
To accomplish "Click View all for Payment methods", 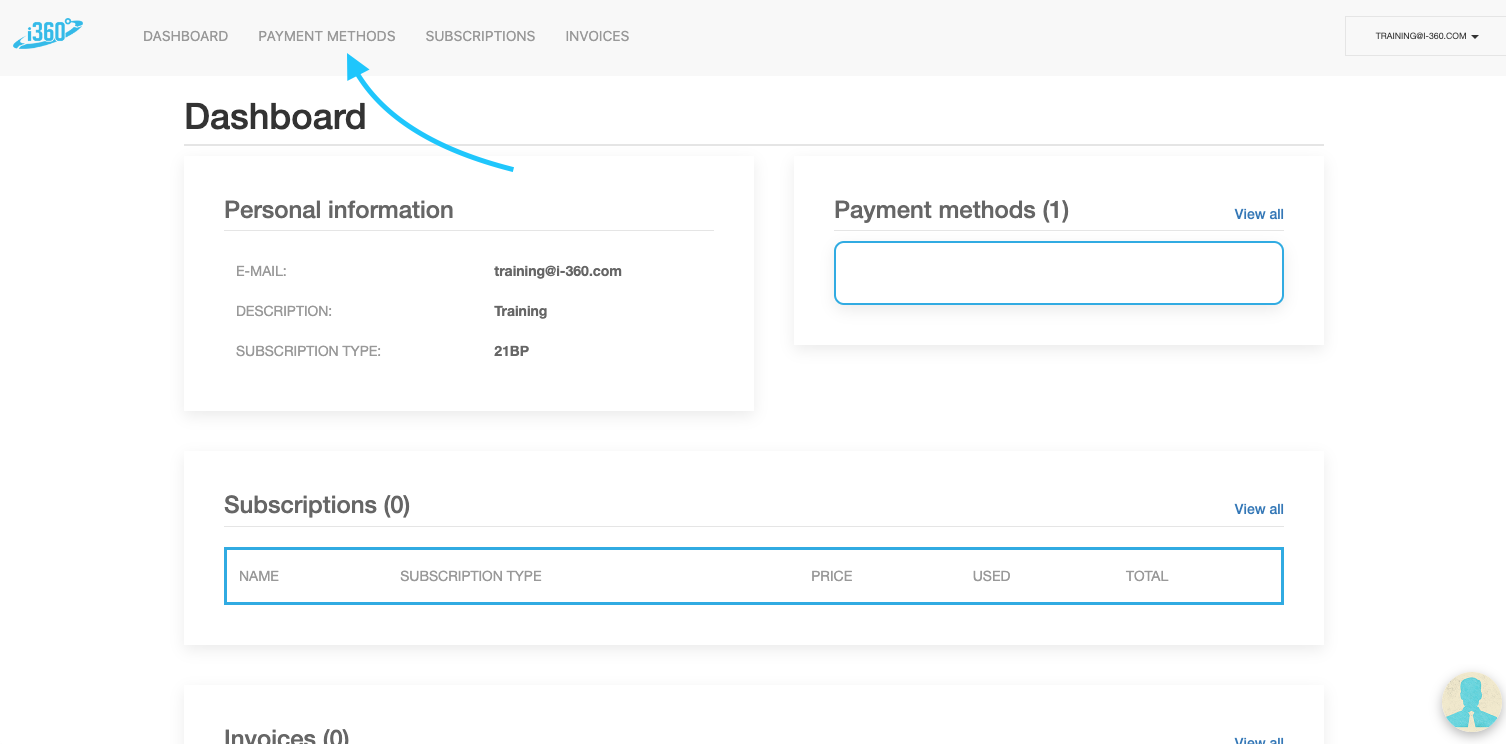I will 1259,214.
